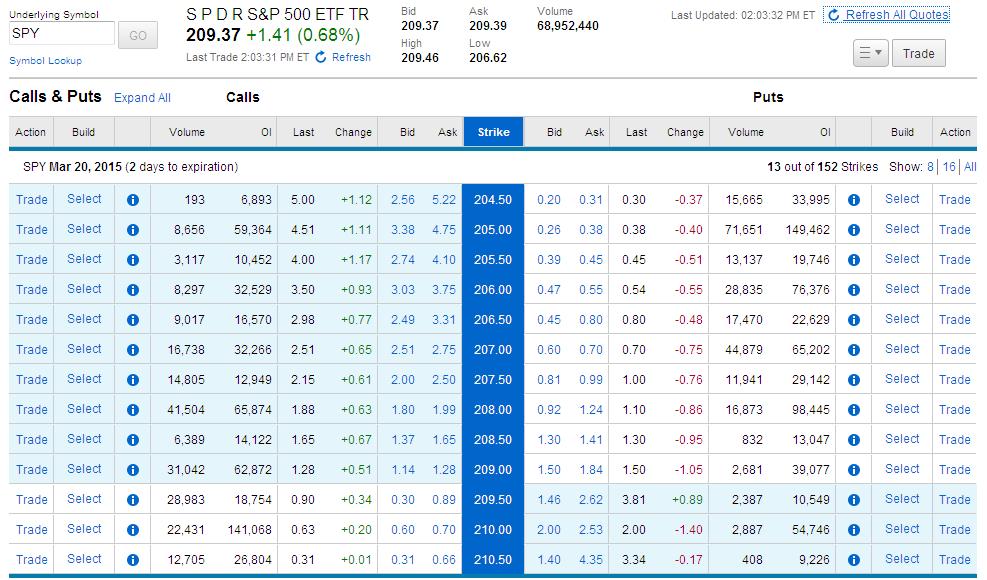Open info icon for 204.50 strike put

(854, 200)
